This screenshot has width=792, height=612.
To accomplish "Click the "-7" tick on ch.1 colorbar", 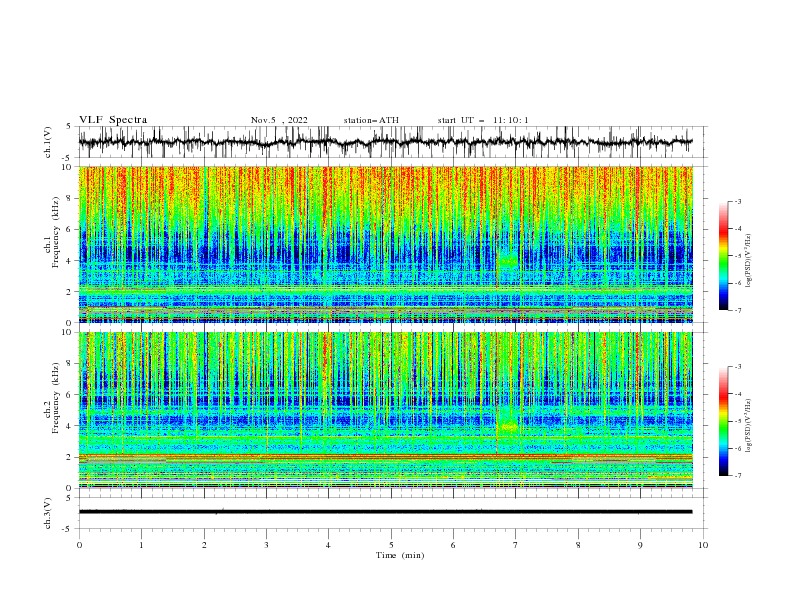I will (738, 310).
